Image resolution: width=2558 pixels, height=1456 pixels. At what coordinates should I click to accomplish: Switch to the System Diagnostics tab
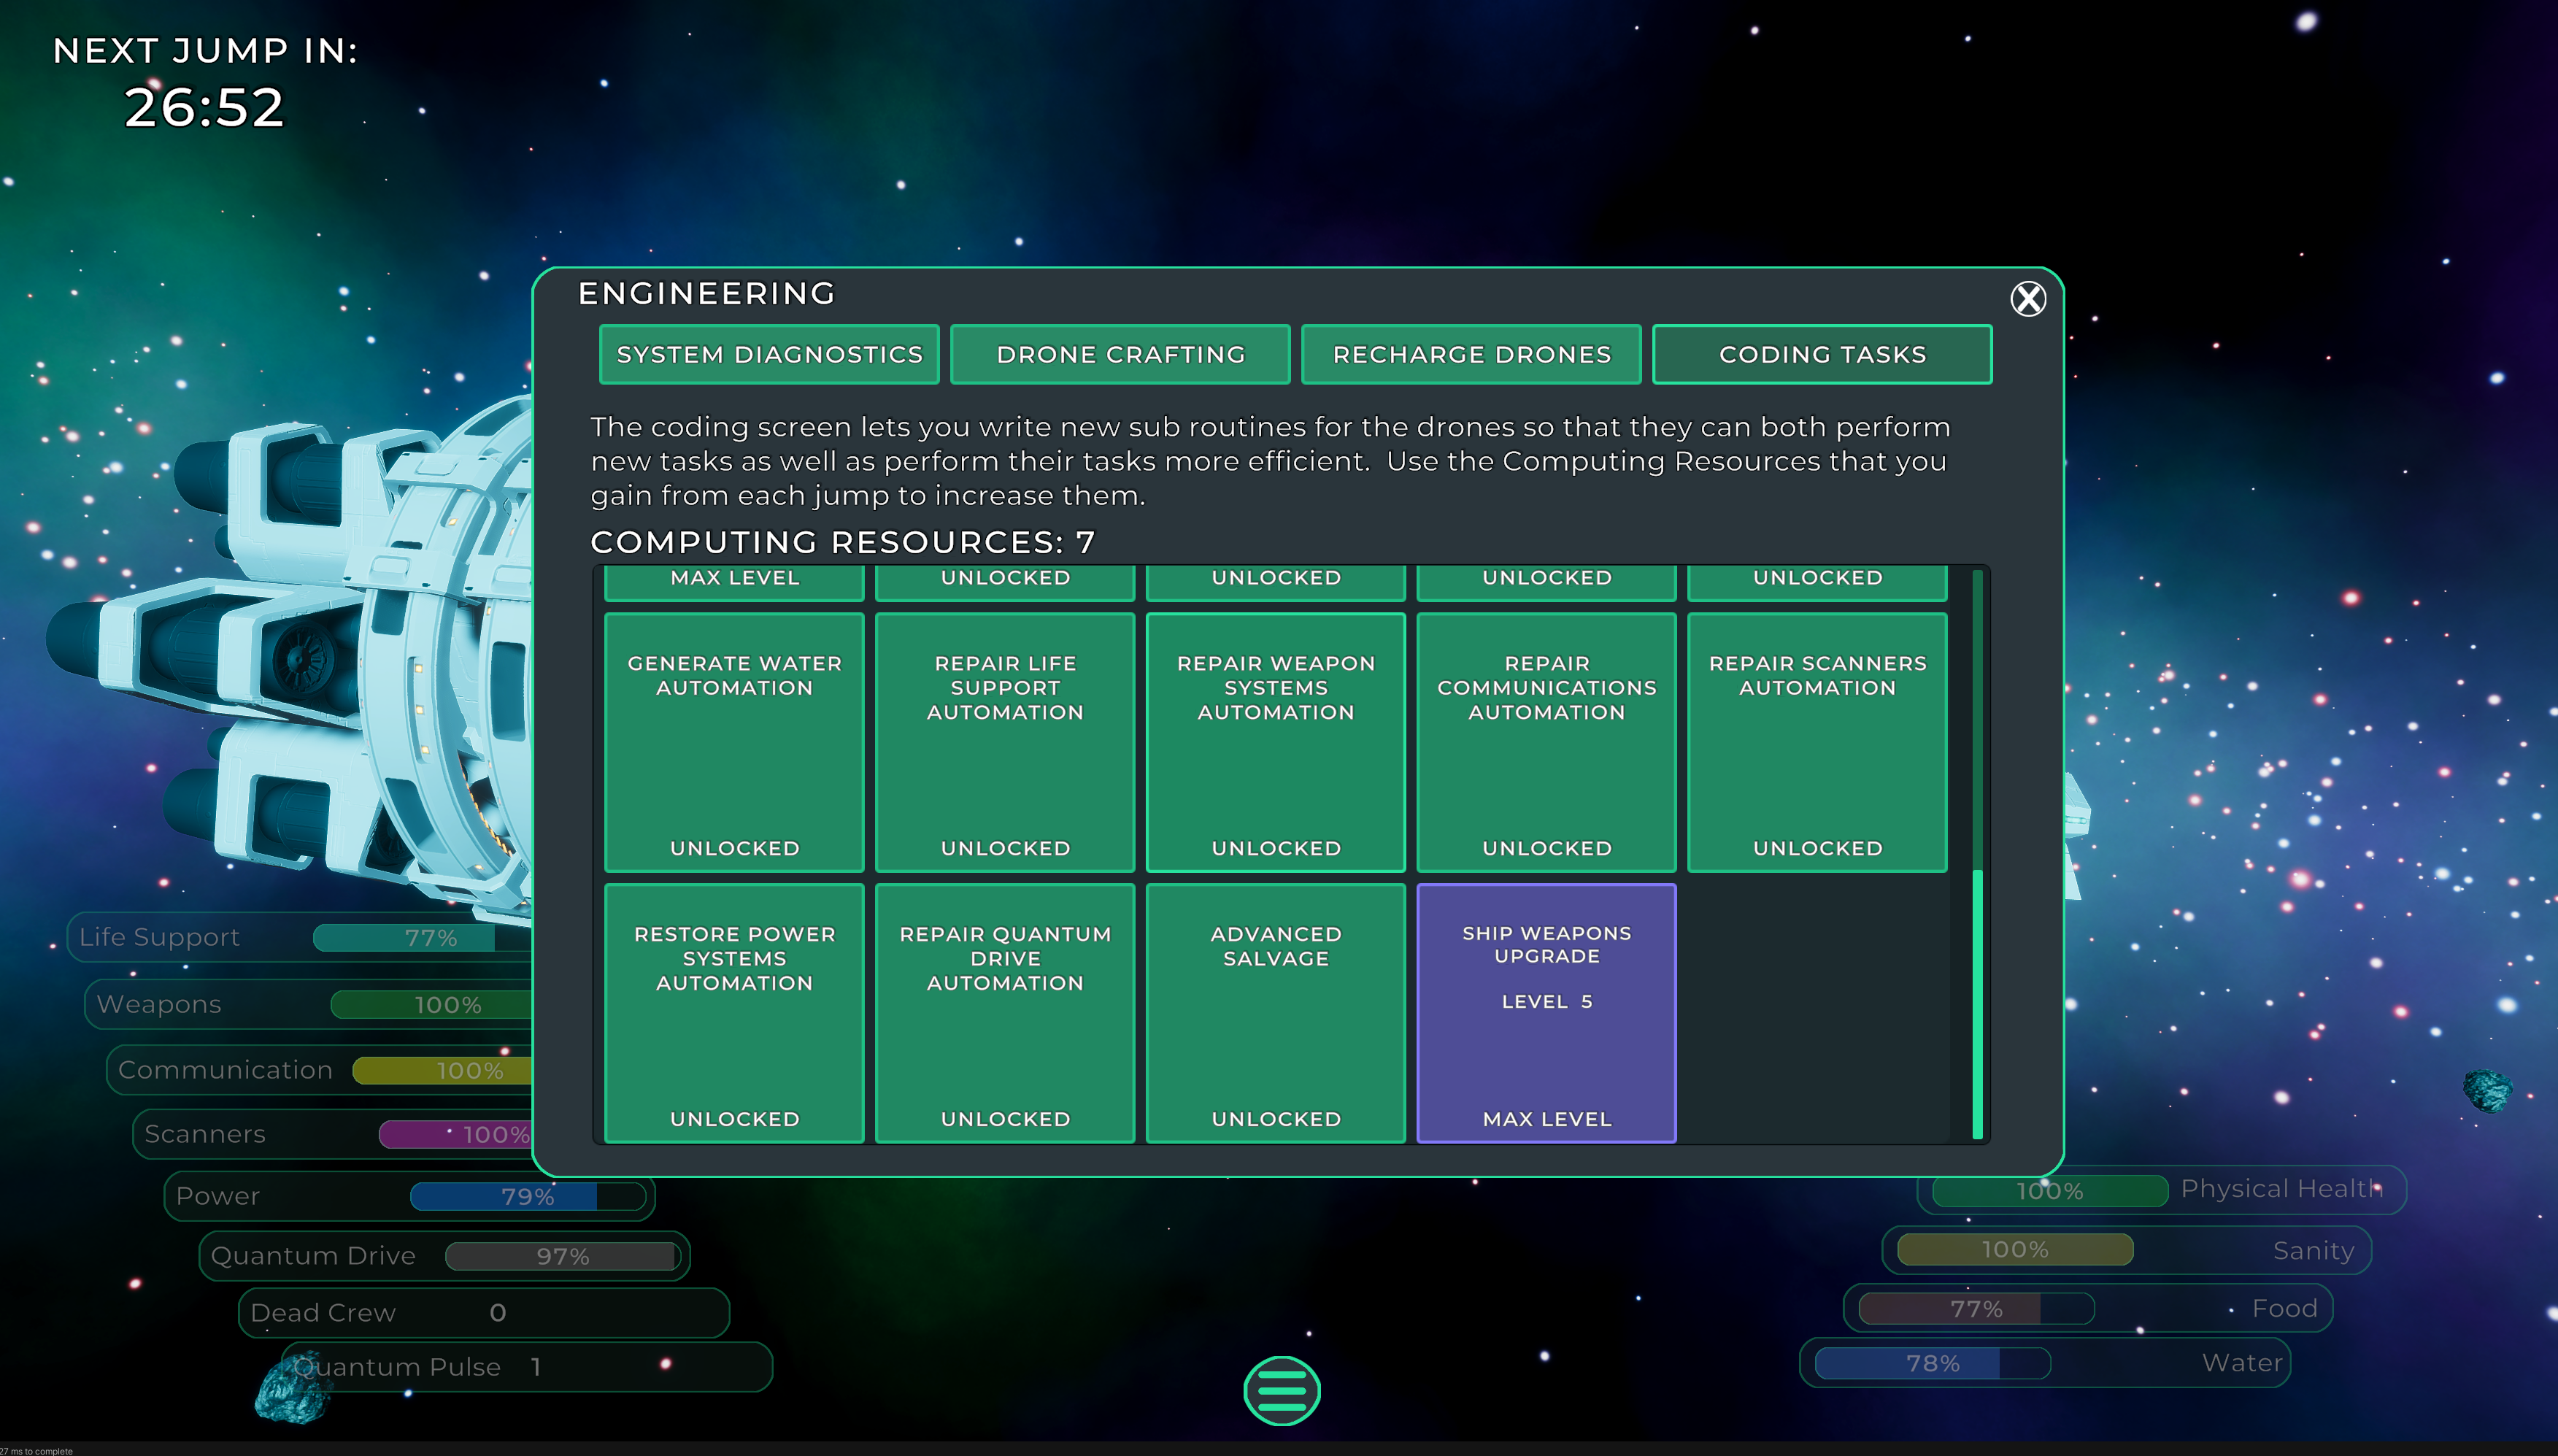pos(769,354)
